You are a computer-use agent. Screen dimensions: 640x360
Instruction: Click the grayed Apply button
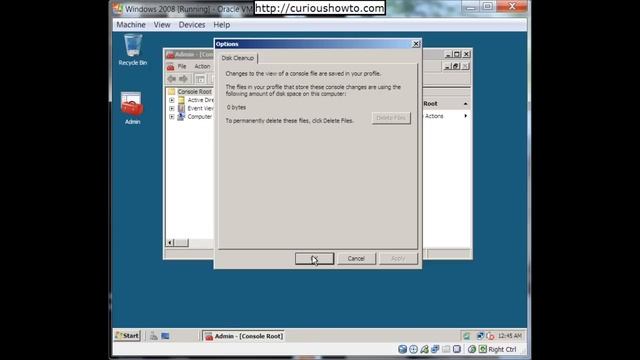[x=398, y=258]
